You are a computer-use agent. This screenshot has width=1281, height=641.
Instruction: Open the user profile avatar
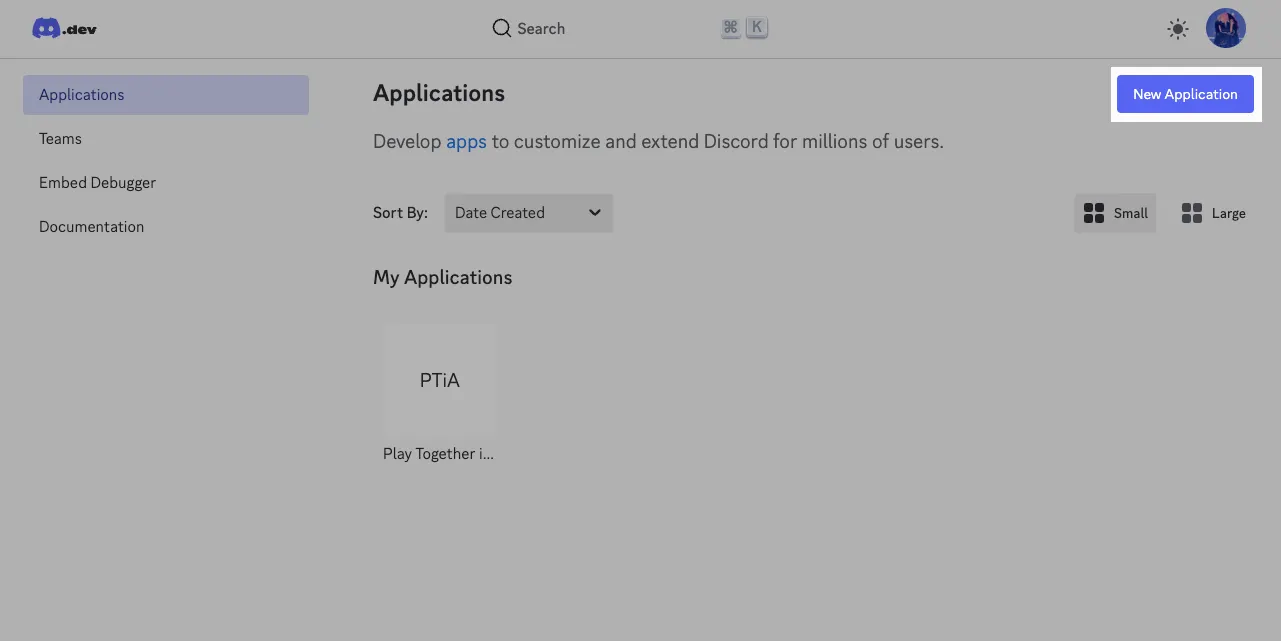pos(1225,29)
